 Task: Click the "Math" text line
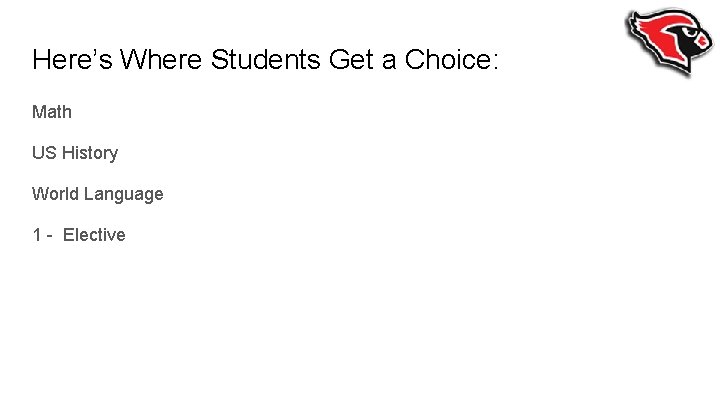[x=52, y=112]
